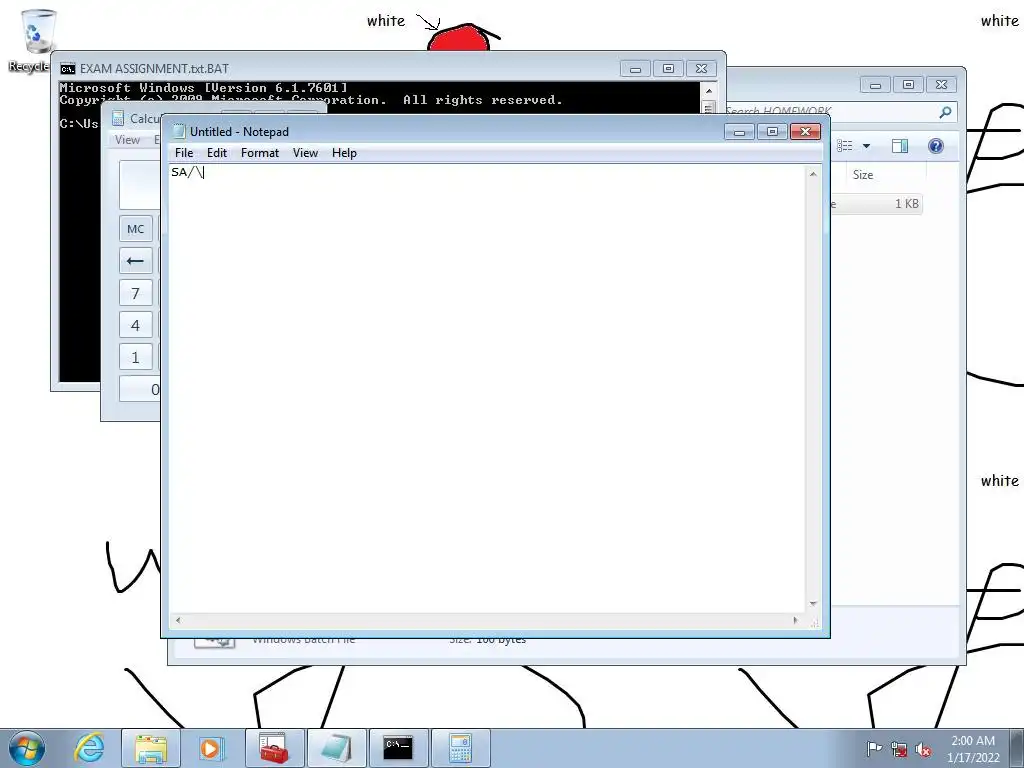Click the Notepad title bar icon
The height and width of the screenshot is (768, 1024).
178,131
